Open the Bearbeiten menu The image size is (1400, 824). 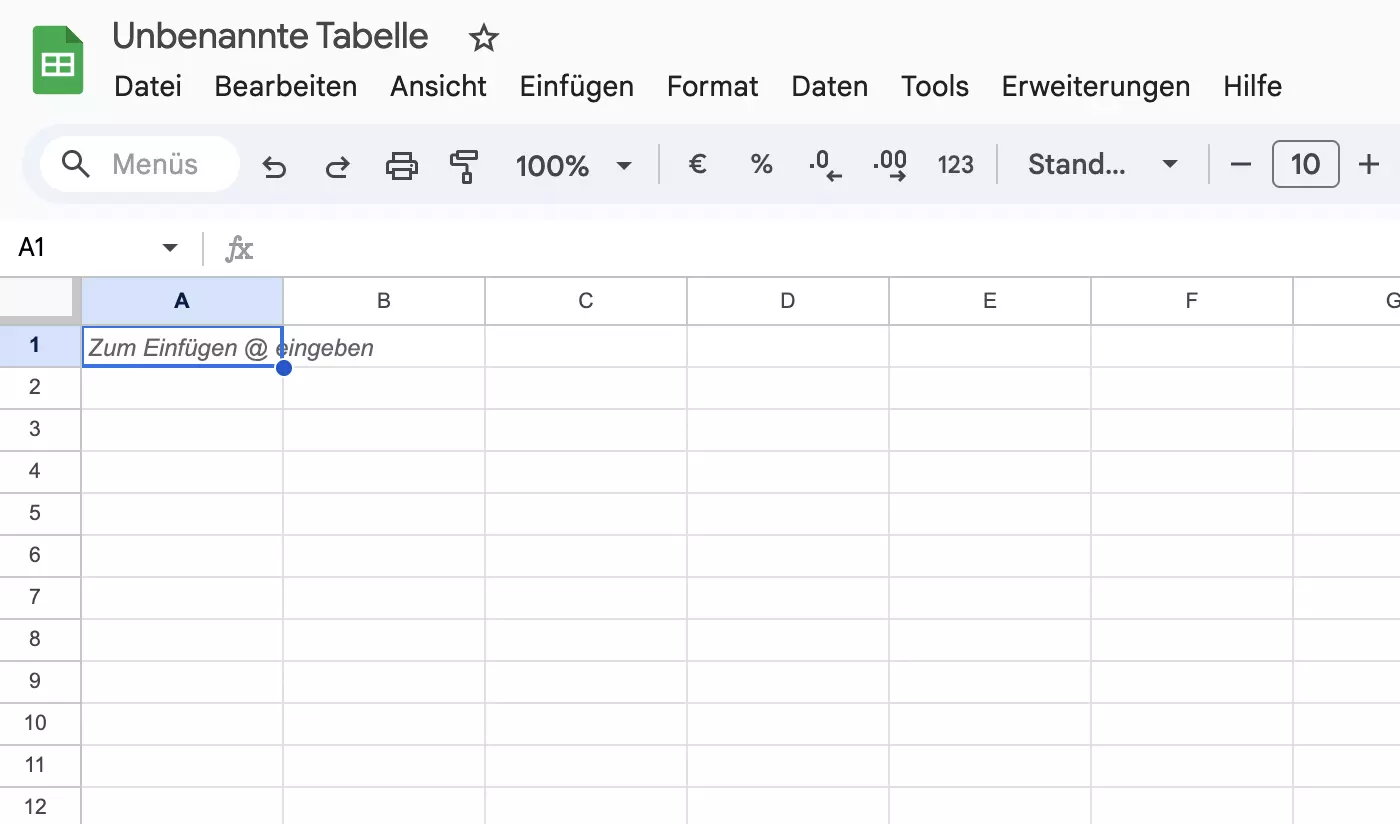click(286, 87)
